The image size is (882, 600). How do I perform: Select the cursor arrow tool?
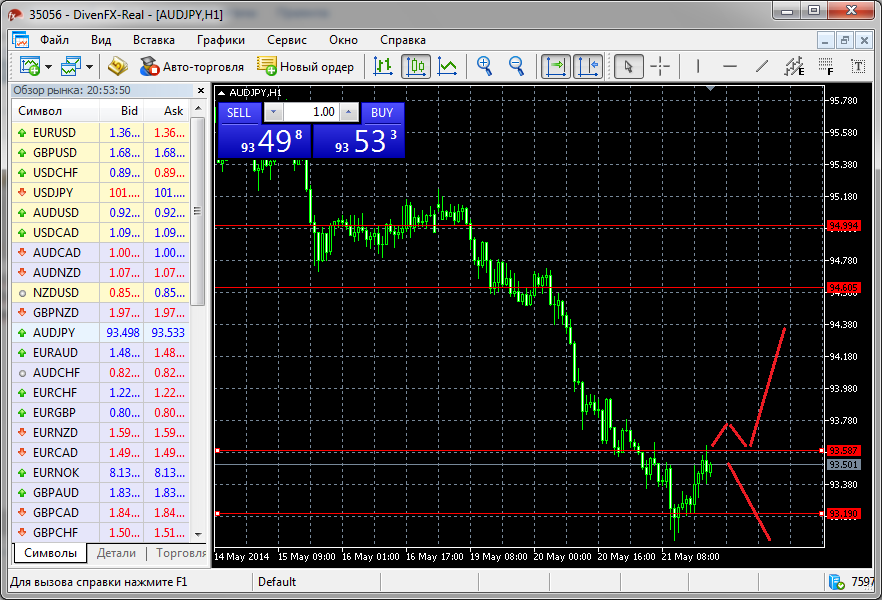tap(628, 66)
